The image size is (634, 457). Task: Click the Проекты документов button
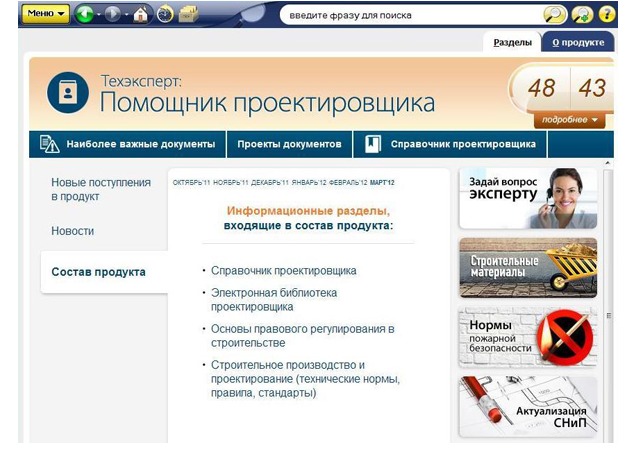(289, 144)
